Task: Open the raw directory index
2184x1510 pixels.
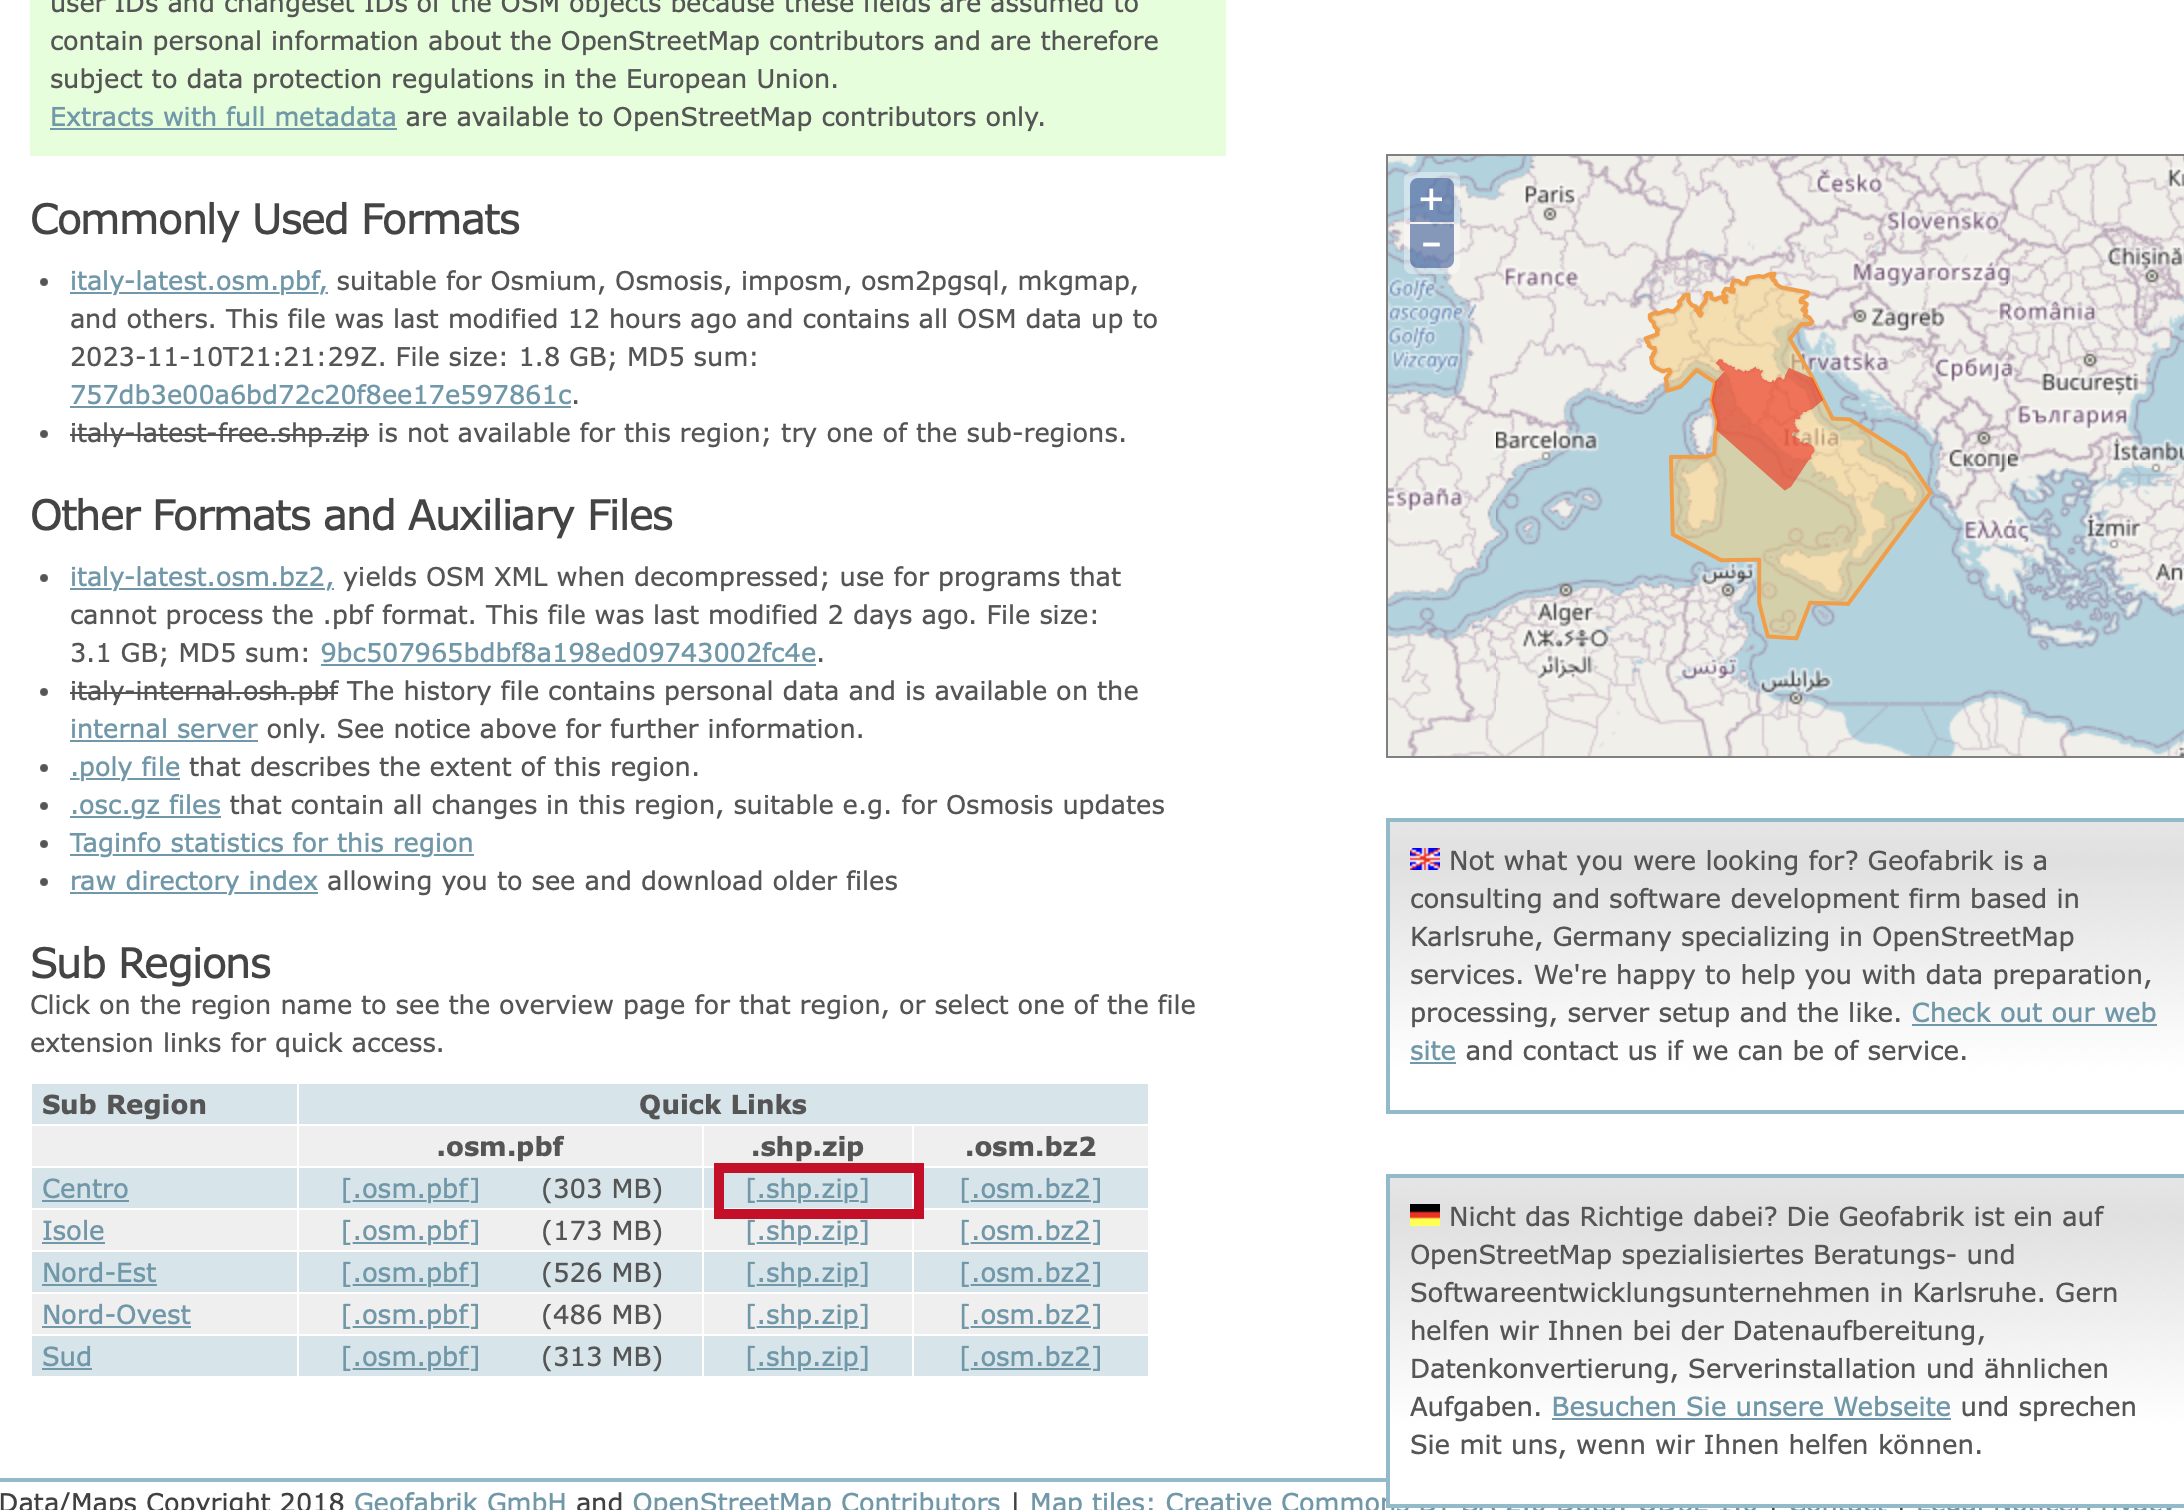Action: 193,881
